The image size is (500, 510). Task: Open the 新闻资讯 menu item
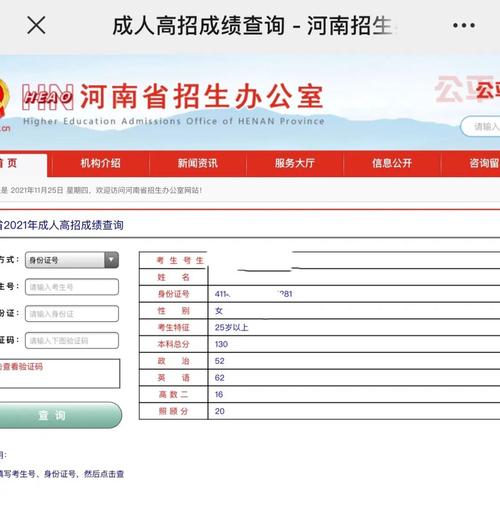pos(197,163)
